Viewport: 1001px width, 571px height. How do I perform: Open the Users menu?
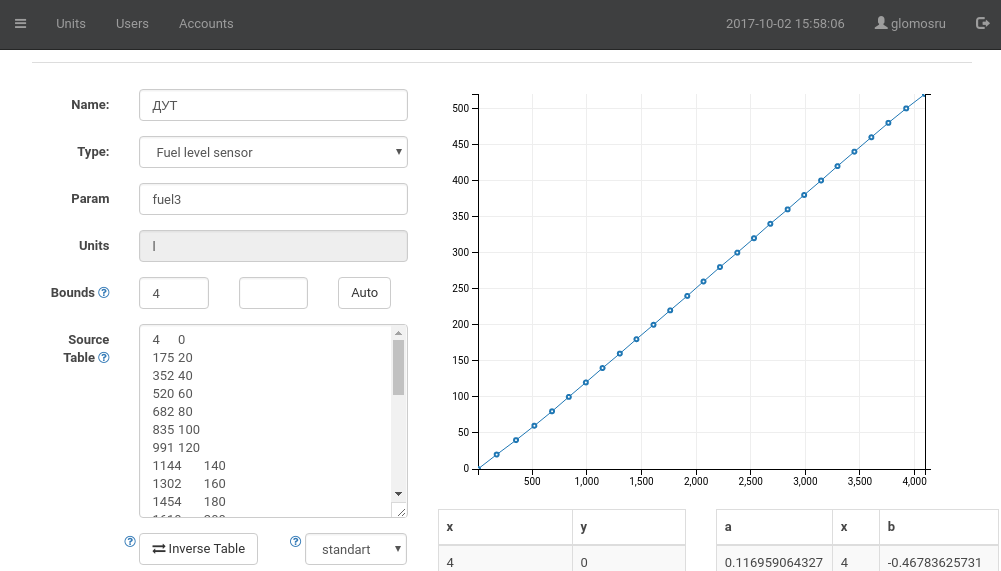(x=132, y=24)
